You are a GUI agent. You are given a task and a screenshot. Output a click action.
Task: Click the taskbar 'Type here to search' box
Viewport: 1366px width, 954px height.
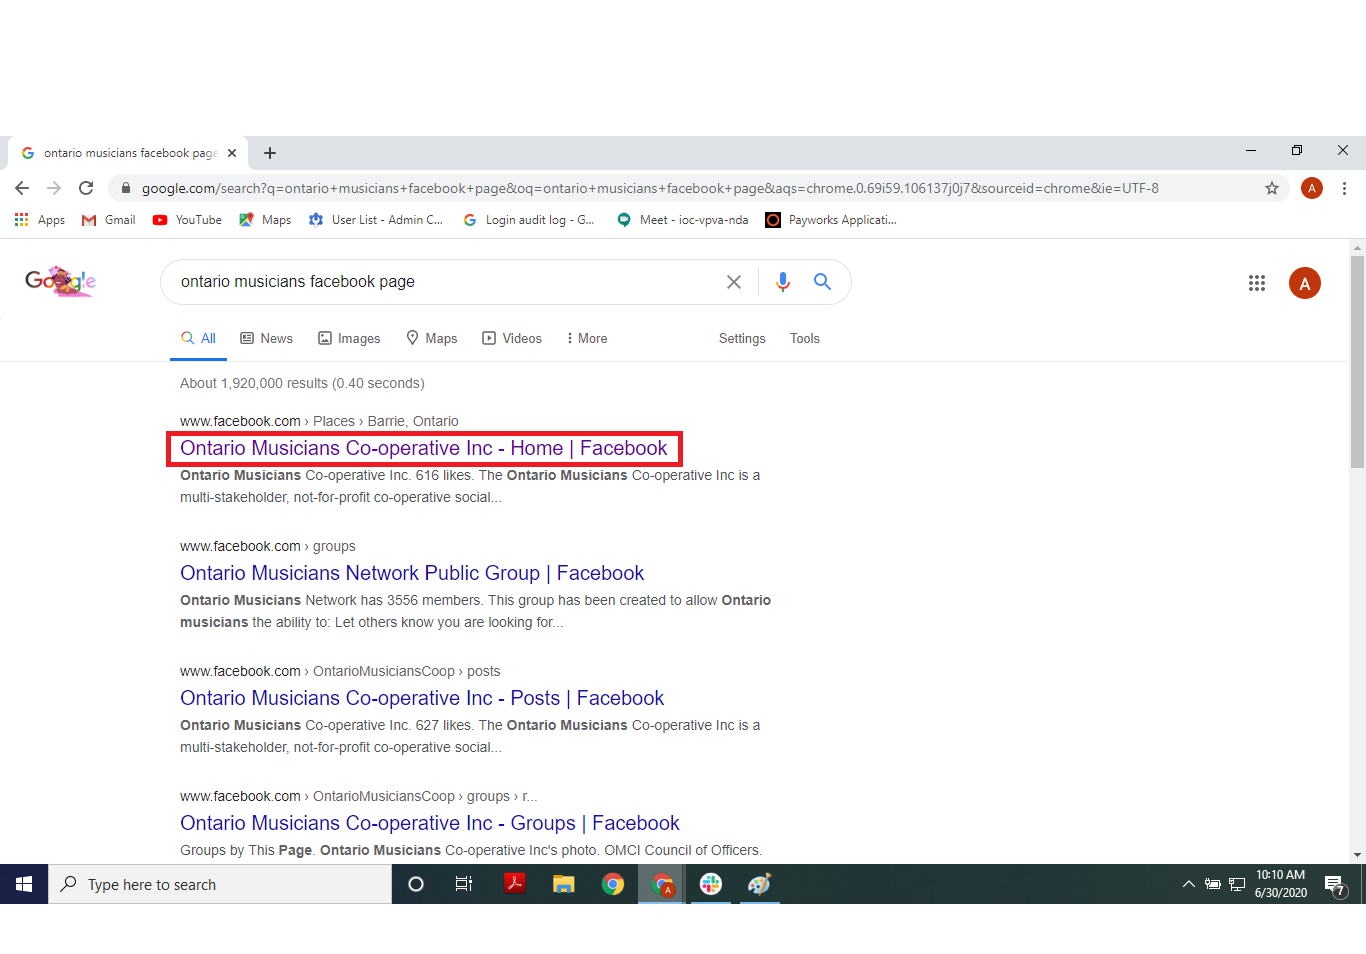tap(220, 884)
